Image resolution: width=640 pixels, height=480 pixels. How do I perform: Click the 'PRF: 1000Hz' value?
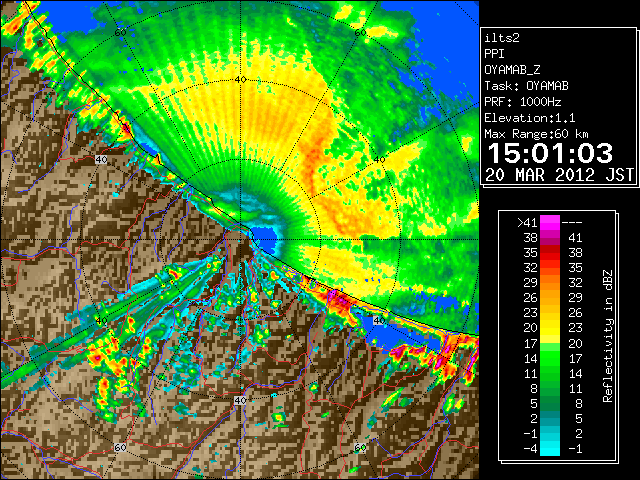pyautogui.click(x=523, y=102)
